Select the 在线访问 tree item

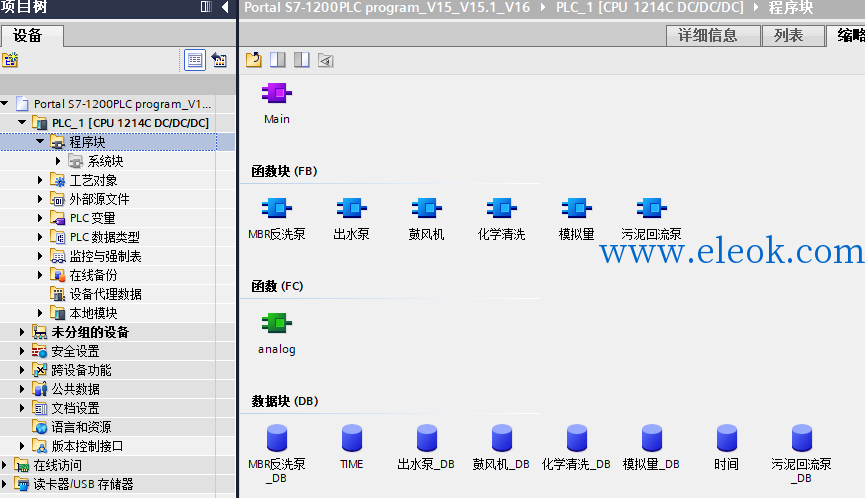[57, 465]
